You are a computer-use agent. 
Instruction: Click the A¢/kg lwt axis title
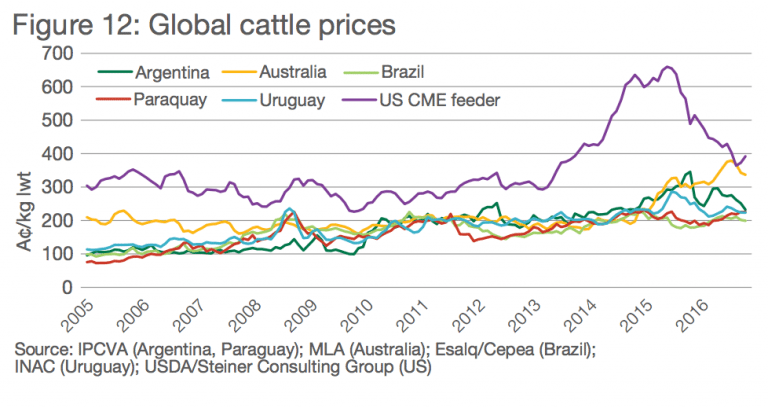tap(24, 211)
